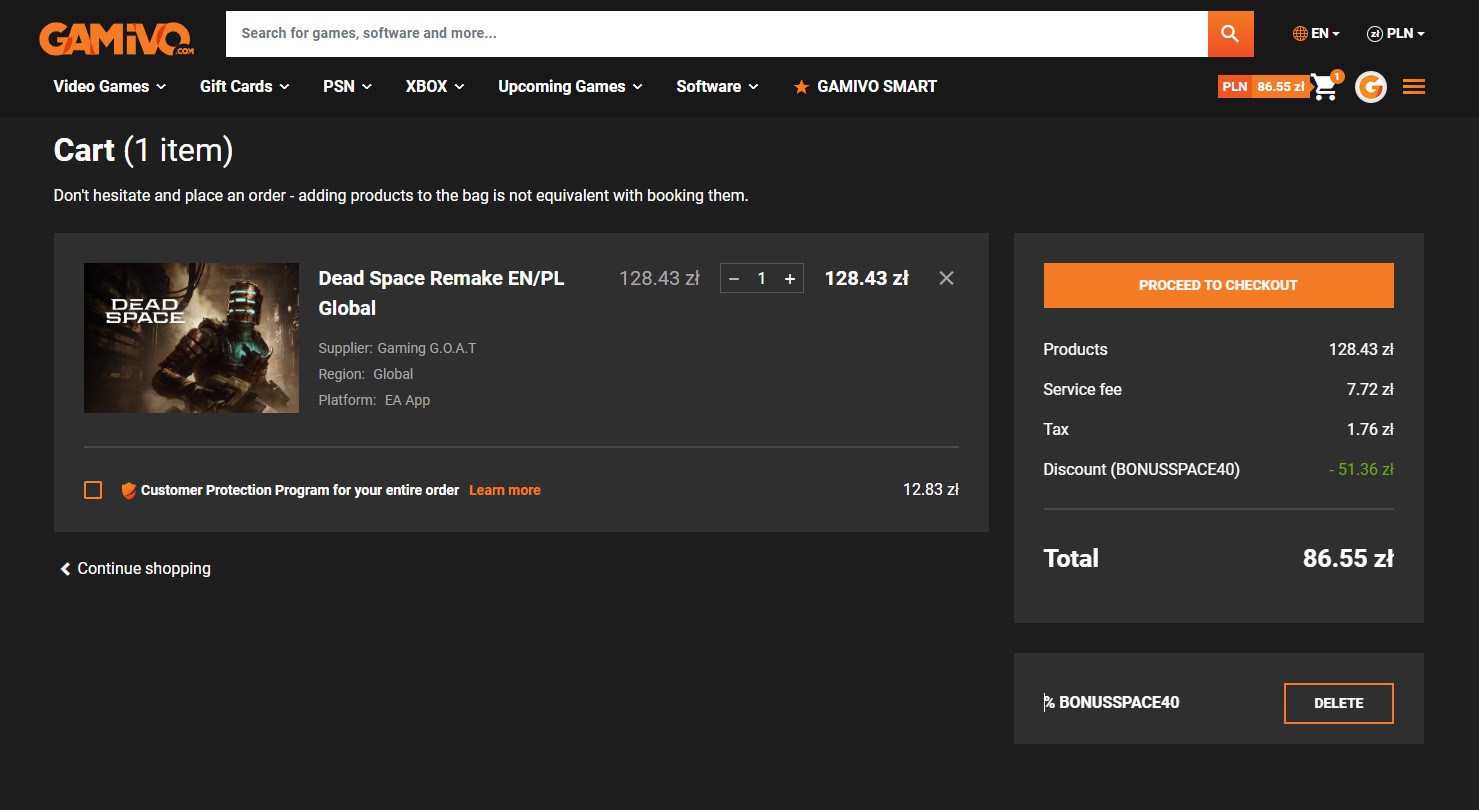Click the 12.83 zł protection price
The width and height of the screenshot is (1479, 810).
[931, 490]
